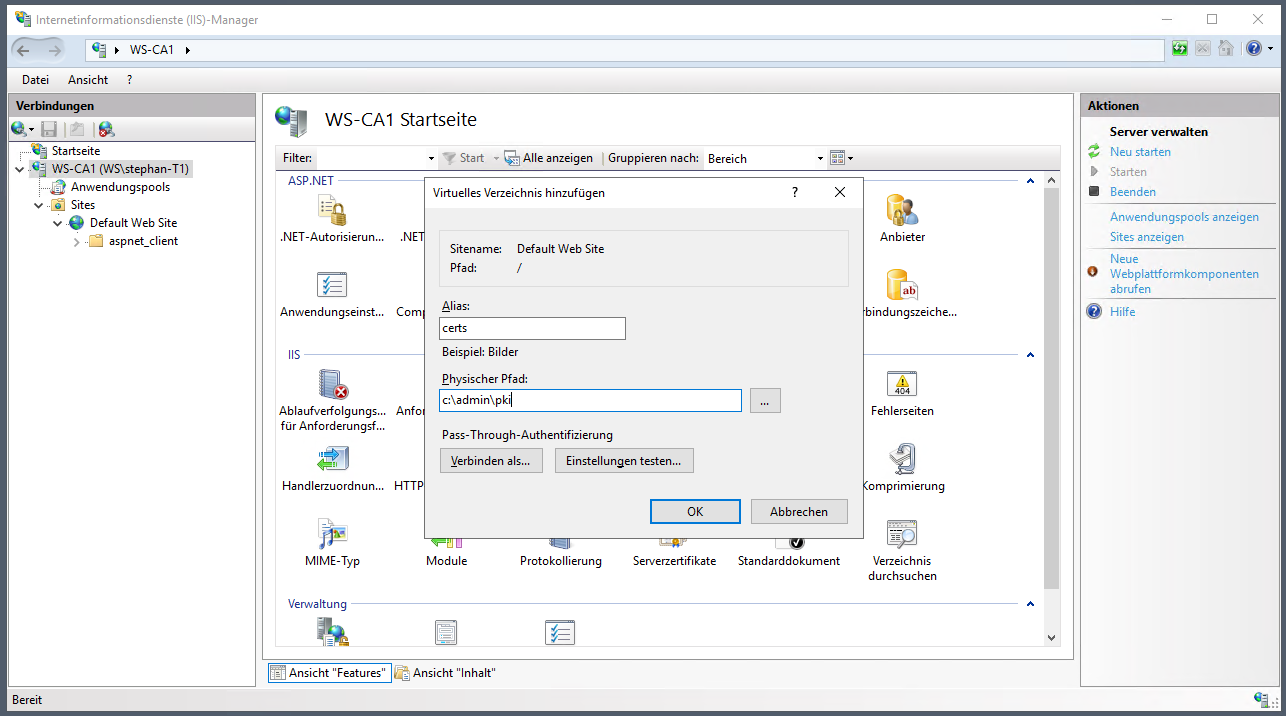
Task: Click into the Physischer Pfad input field
Action: coord(591,400)
